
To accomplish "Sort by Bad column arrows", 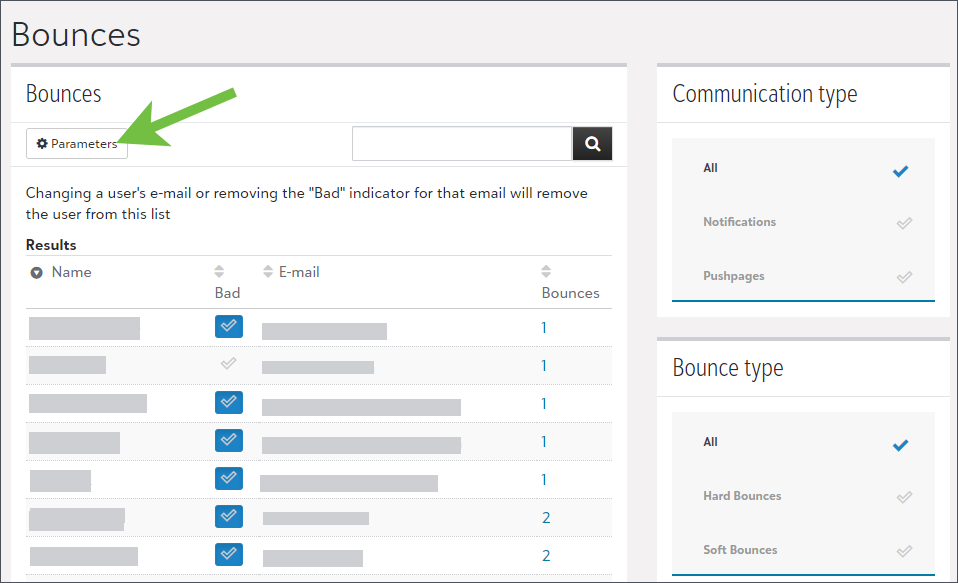I will [219, 271].
